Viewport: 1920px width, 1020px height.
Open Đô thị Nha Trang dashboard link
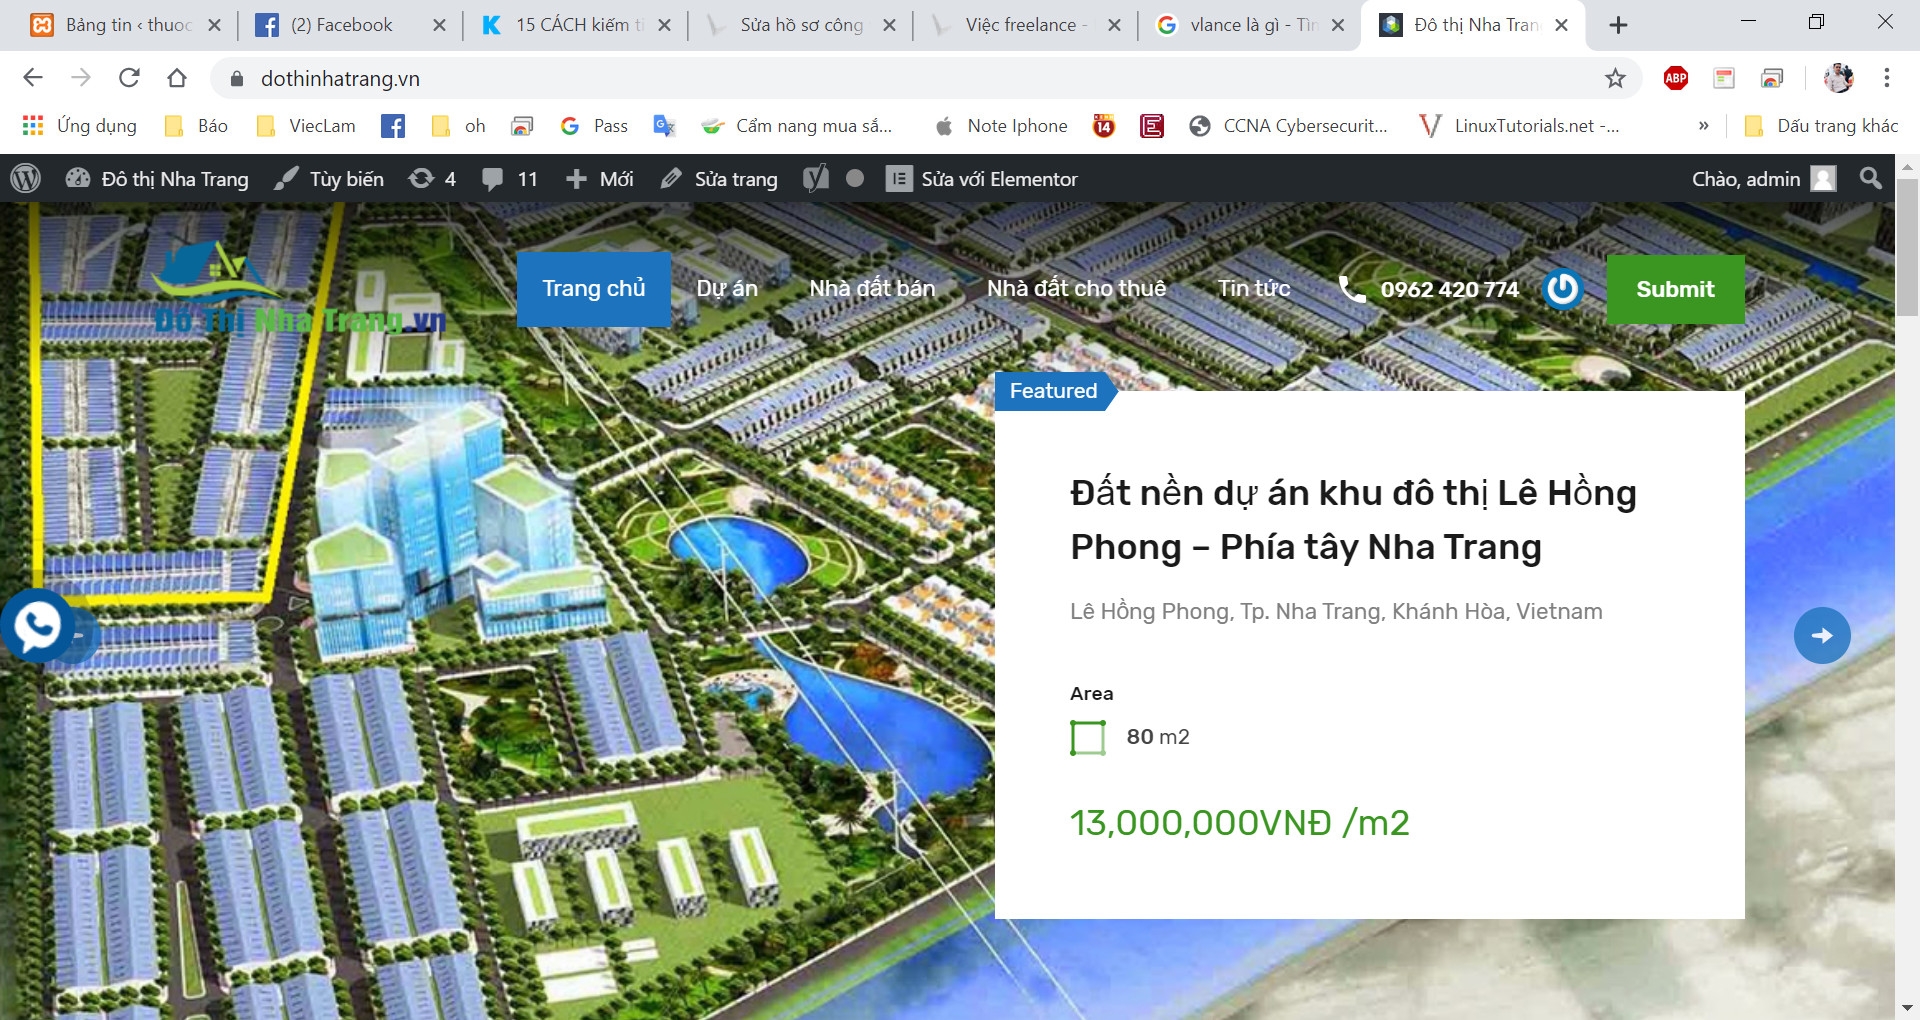157,179
